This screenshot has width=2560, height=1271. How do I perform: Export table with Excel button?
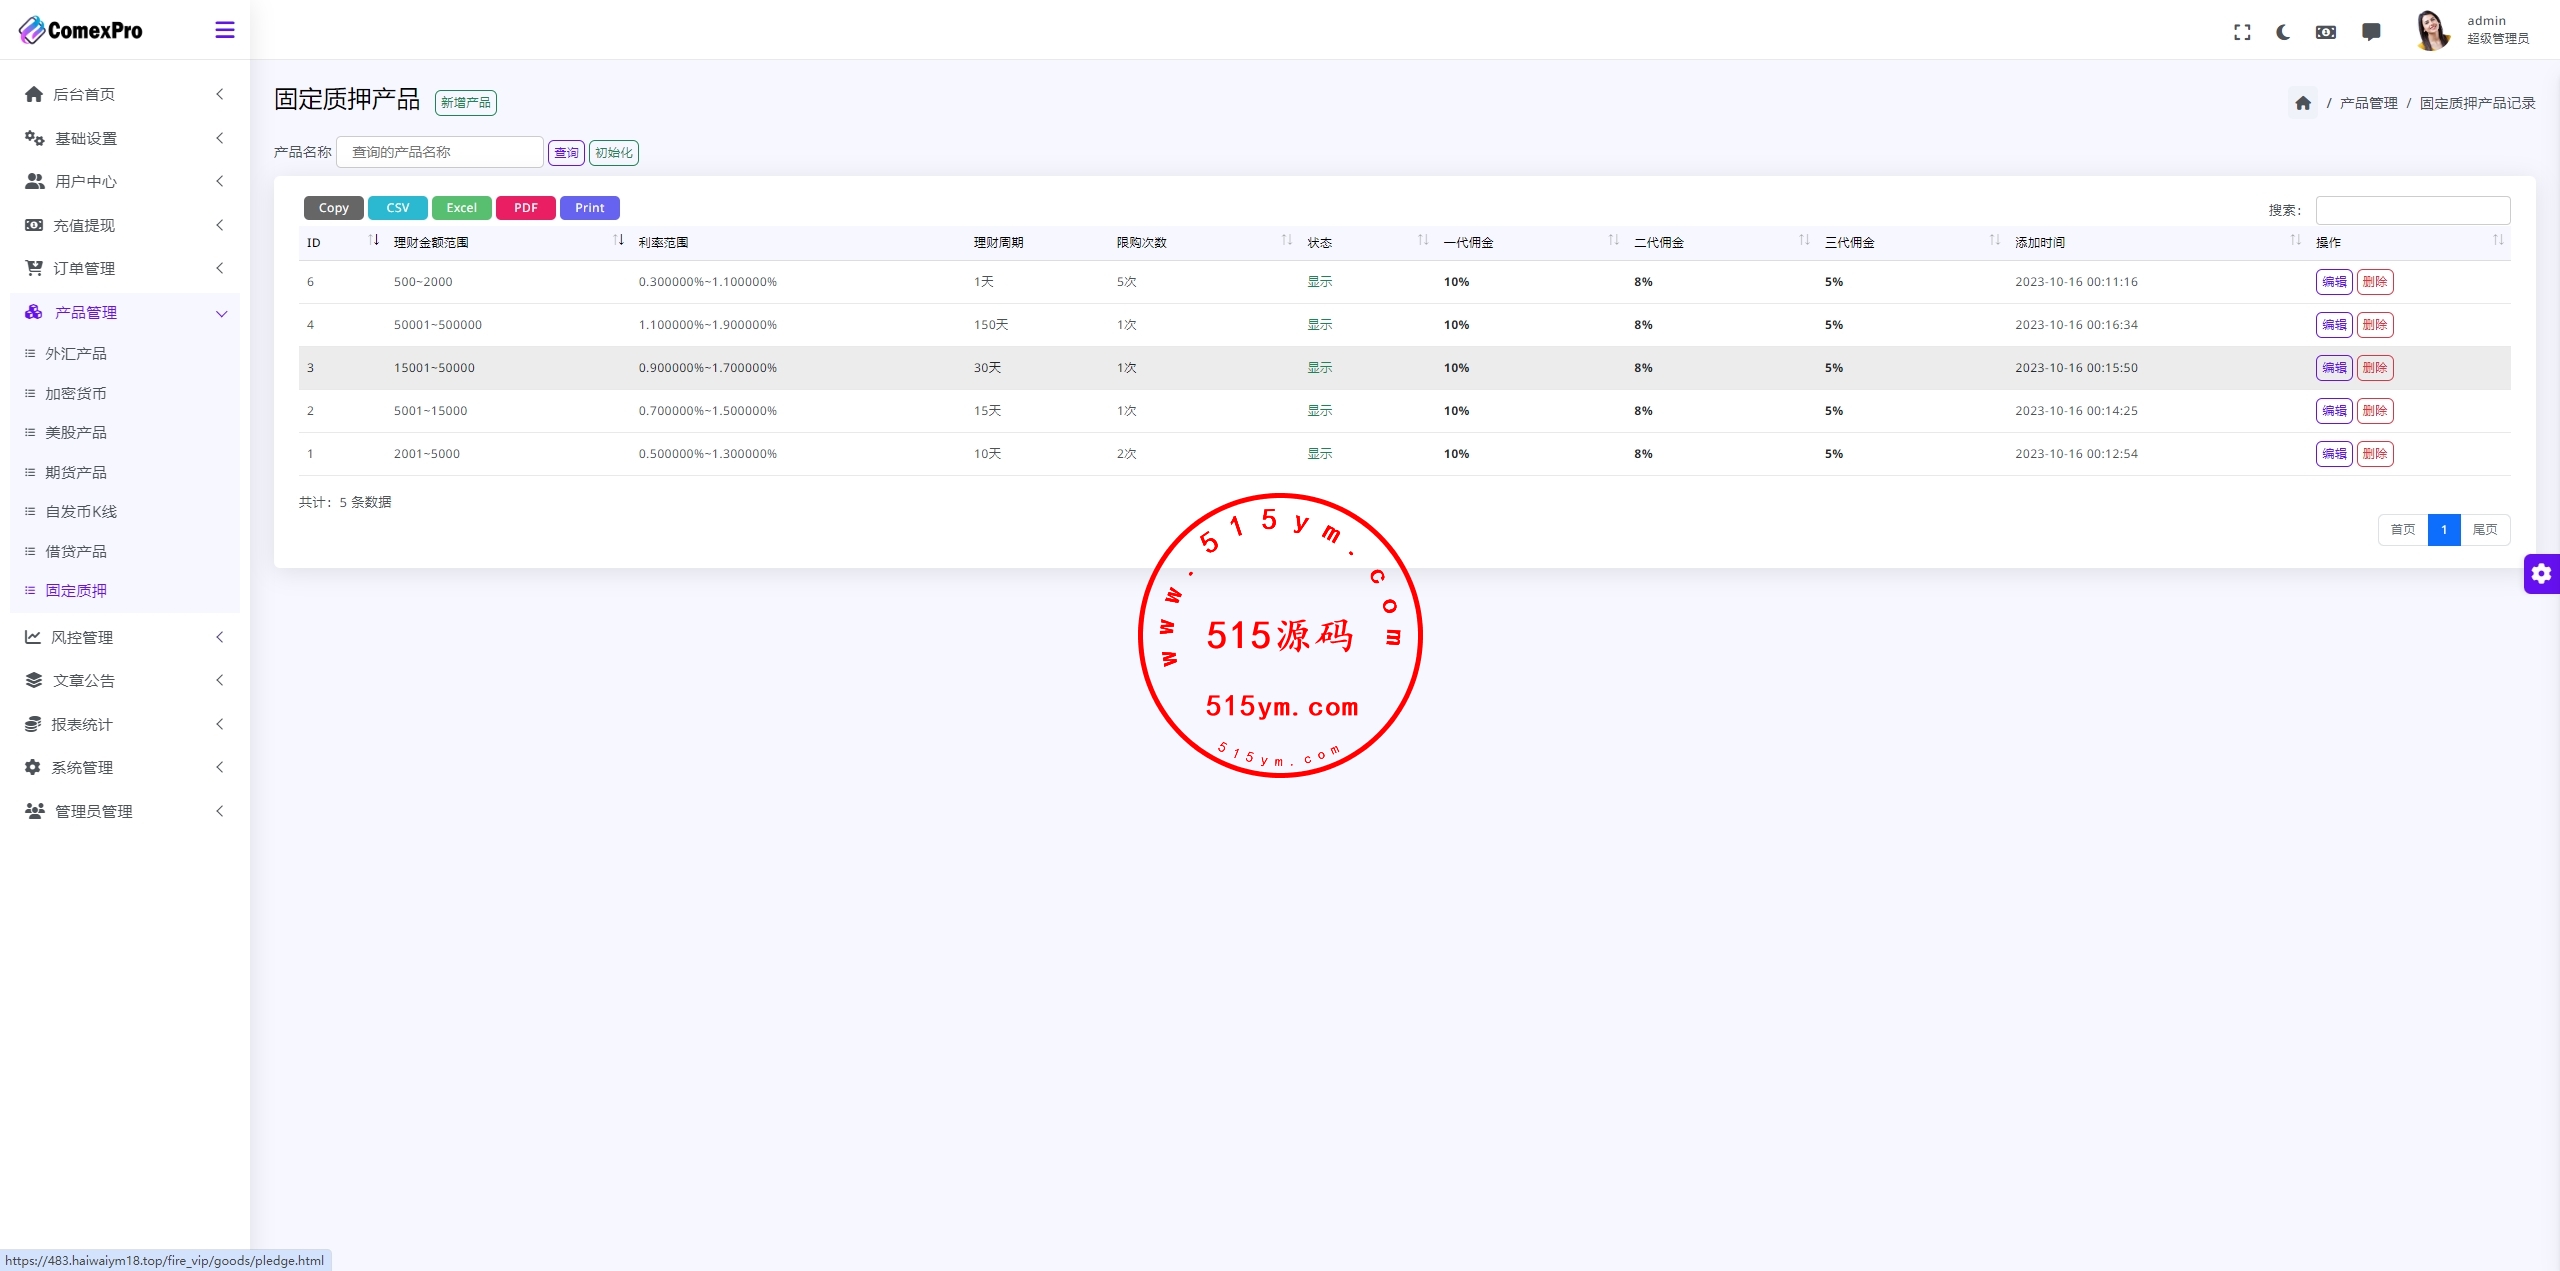tap(461, 208)
